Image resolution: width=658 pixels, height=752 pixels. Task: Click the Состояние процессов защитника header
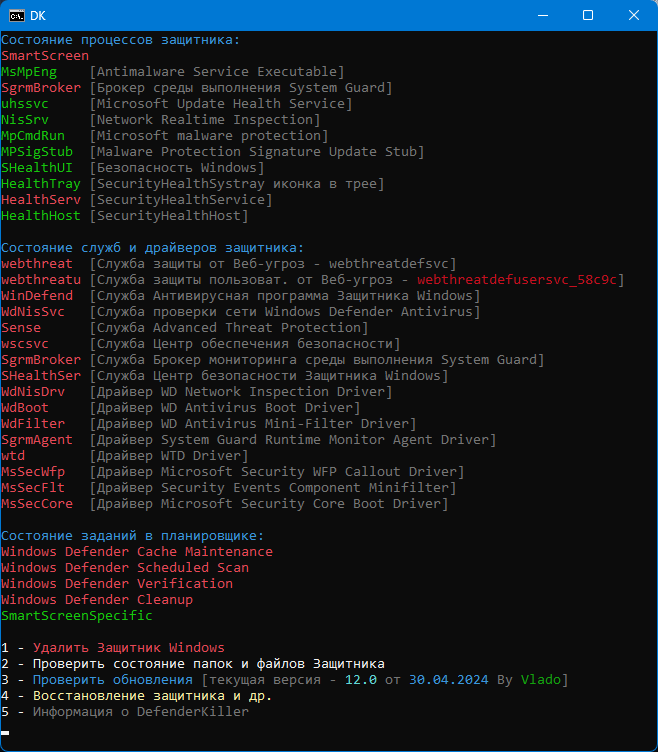120,40
